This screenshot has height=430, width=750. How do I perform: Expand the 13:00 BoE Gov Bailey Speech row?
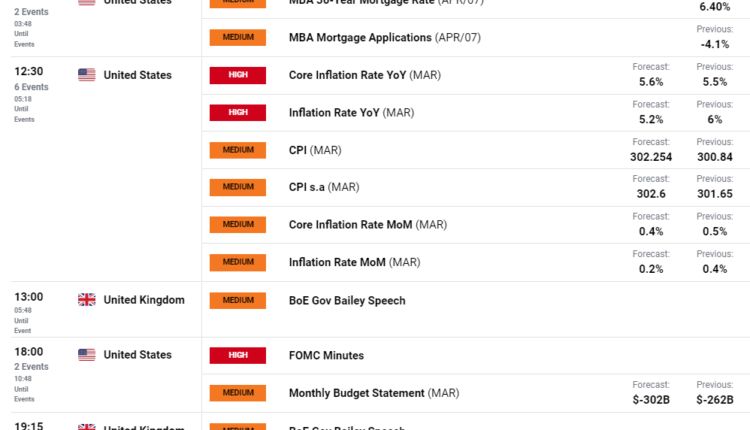[x=347, y=300]
